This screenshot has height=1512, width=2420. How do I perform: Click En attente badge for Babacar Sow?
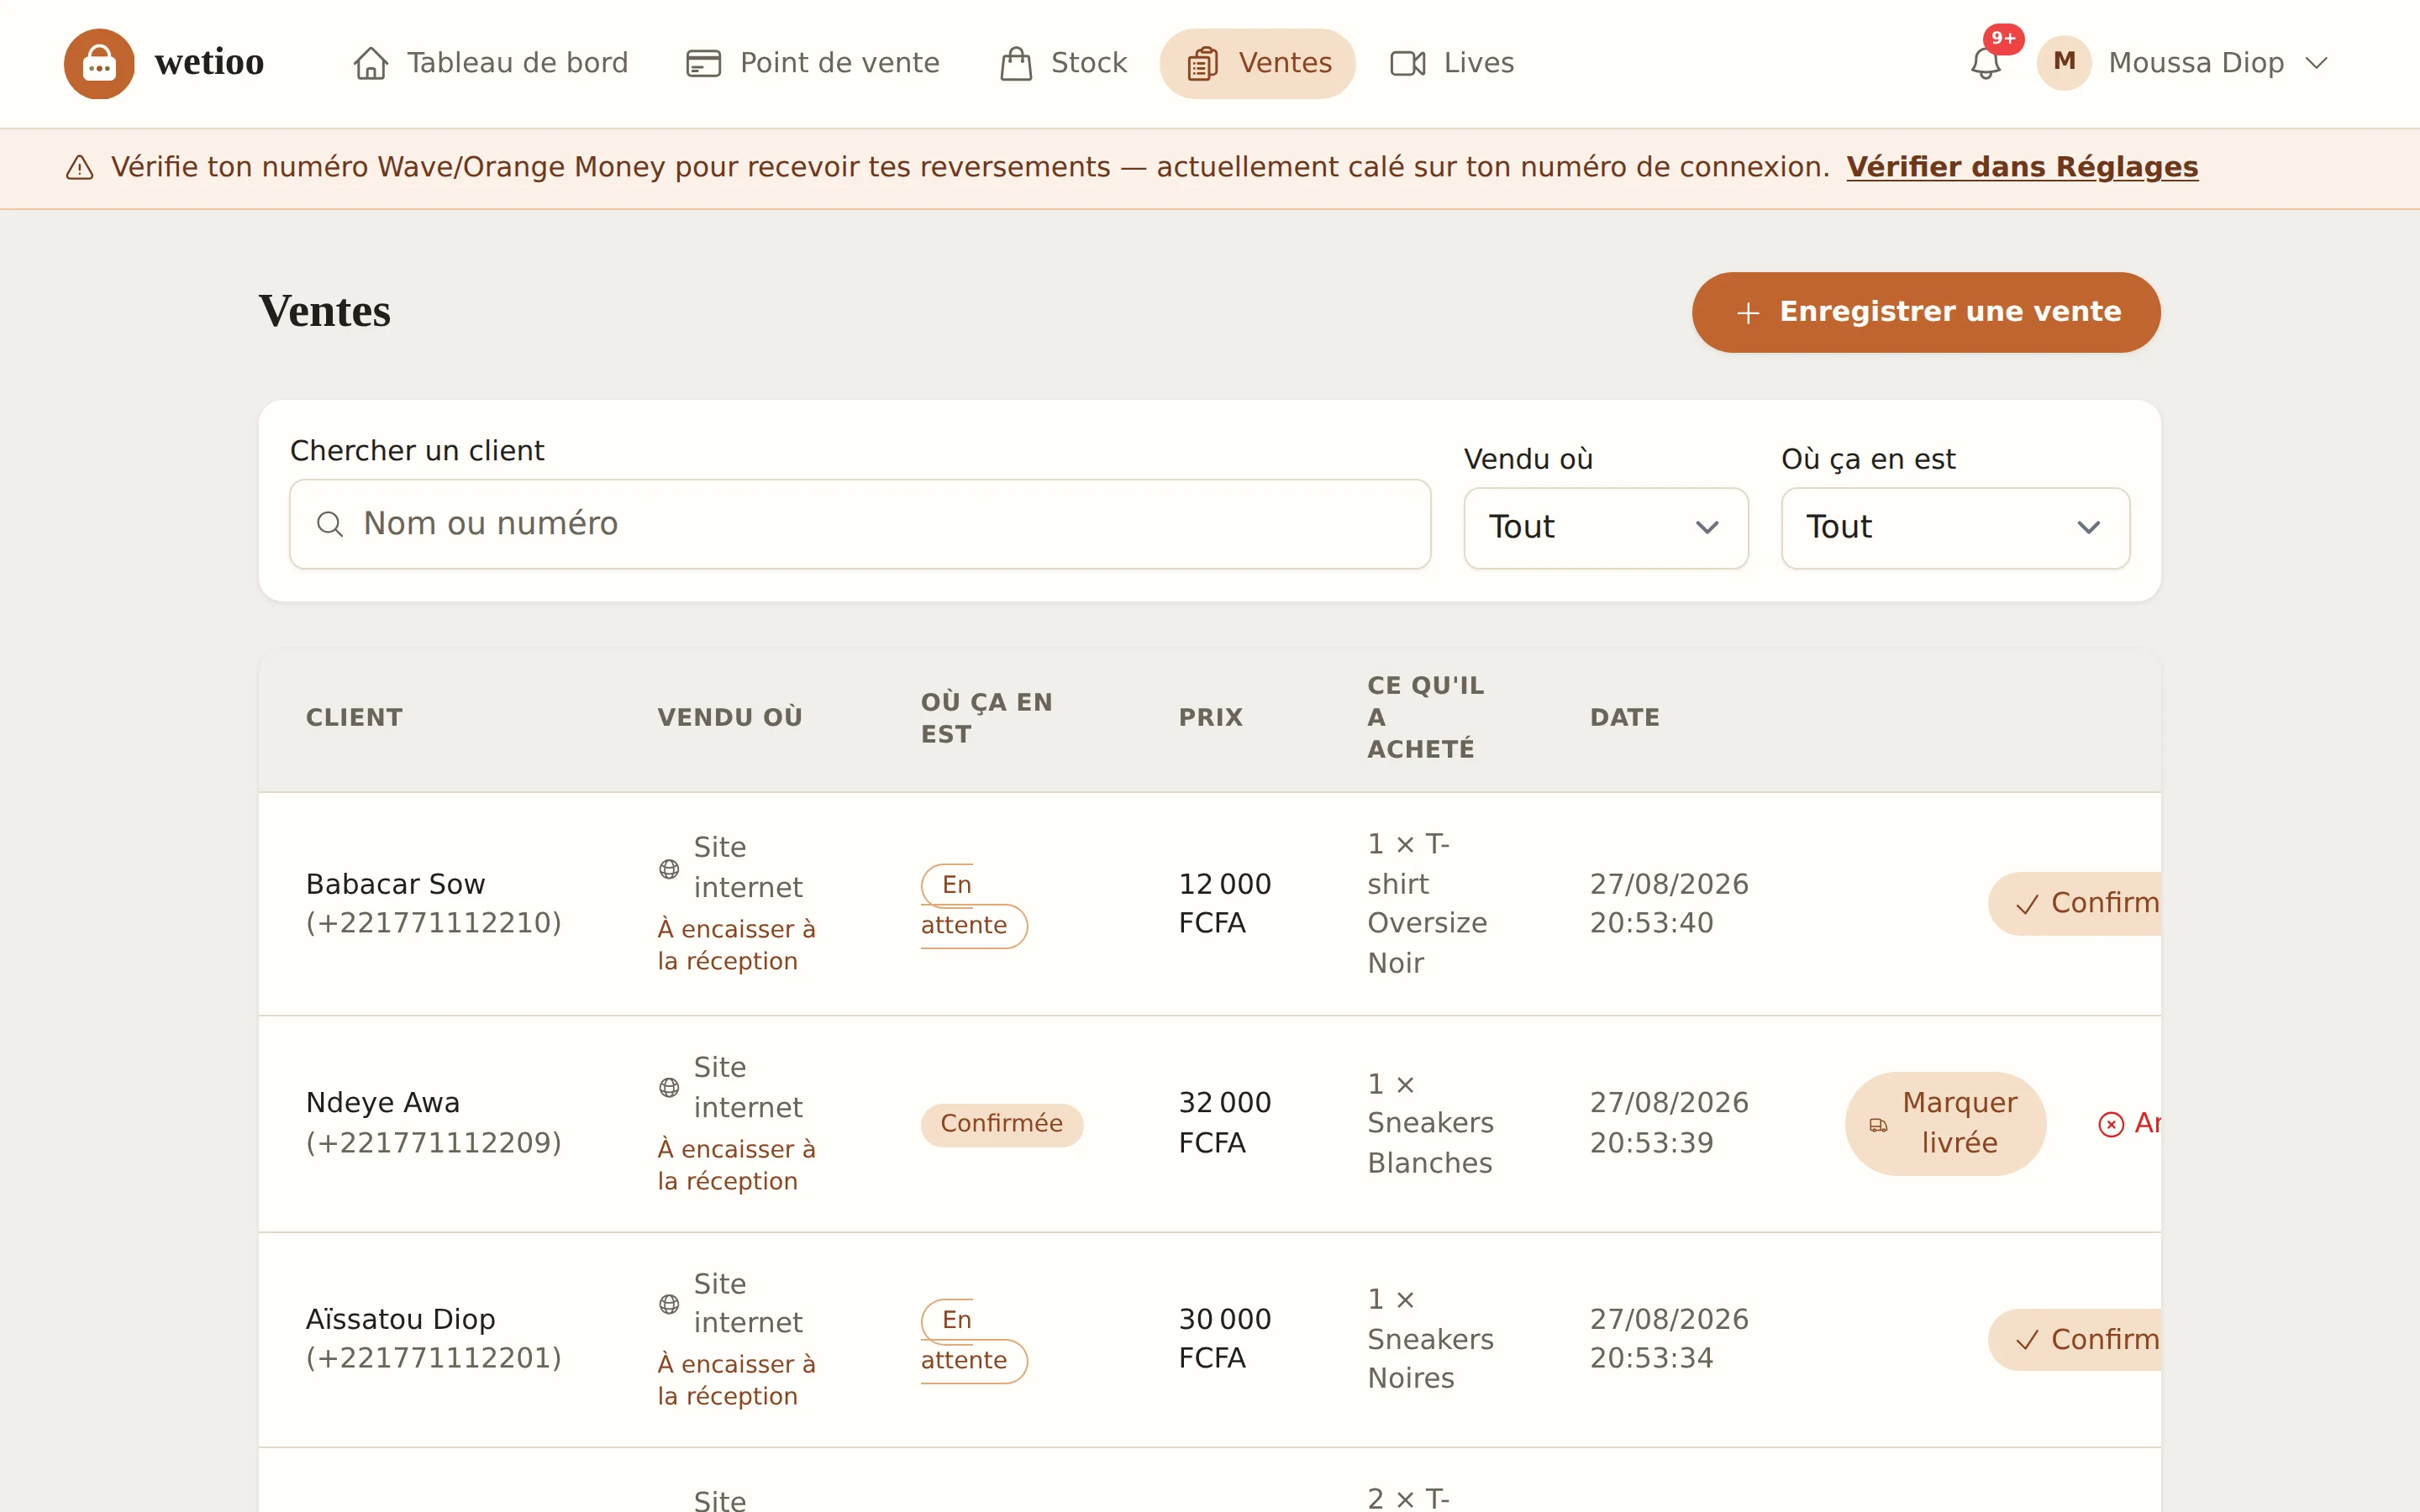973,905
